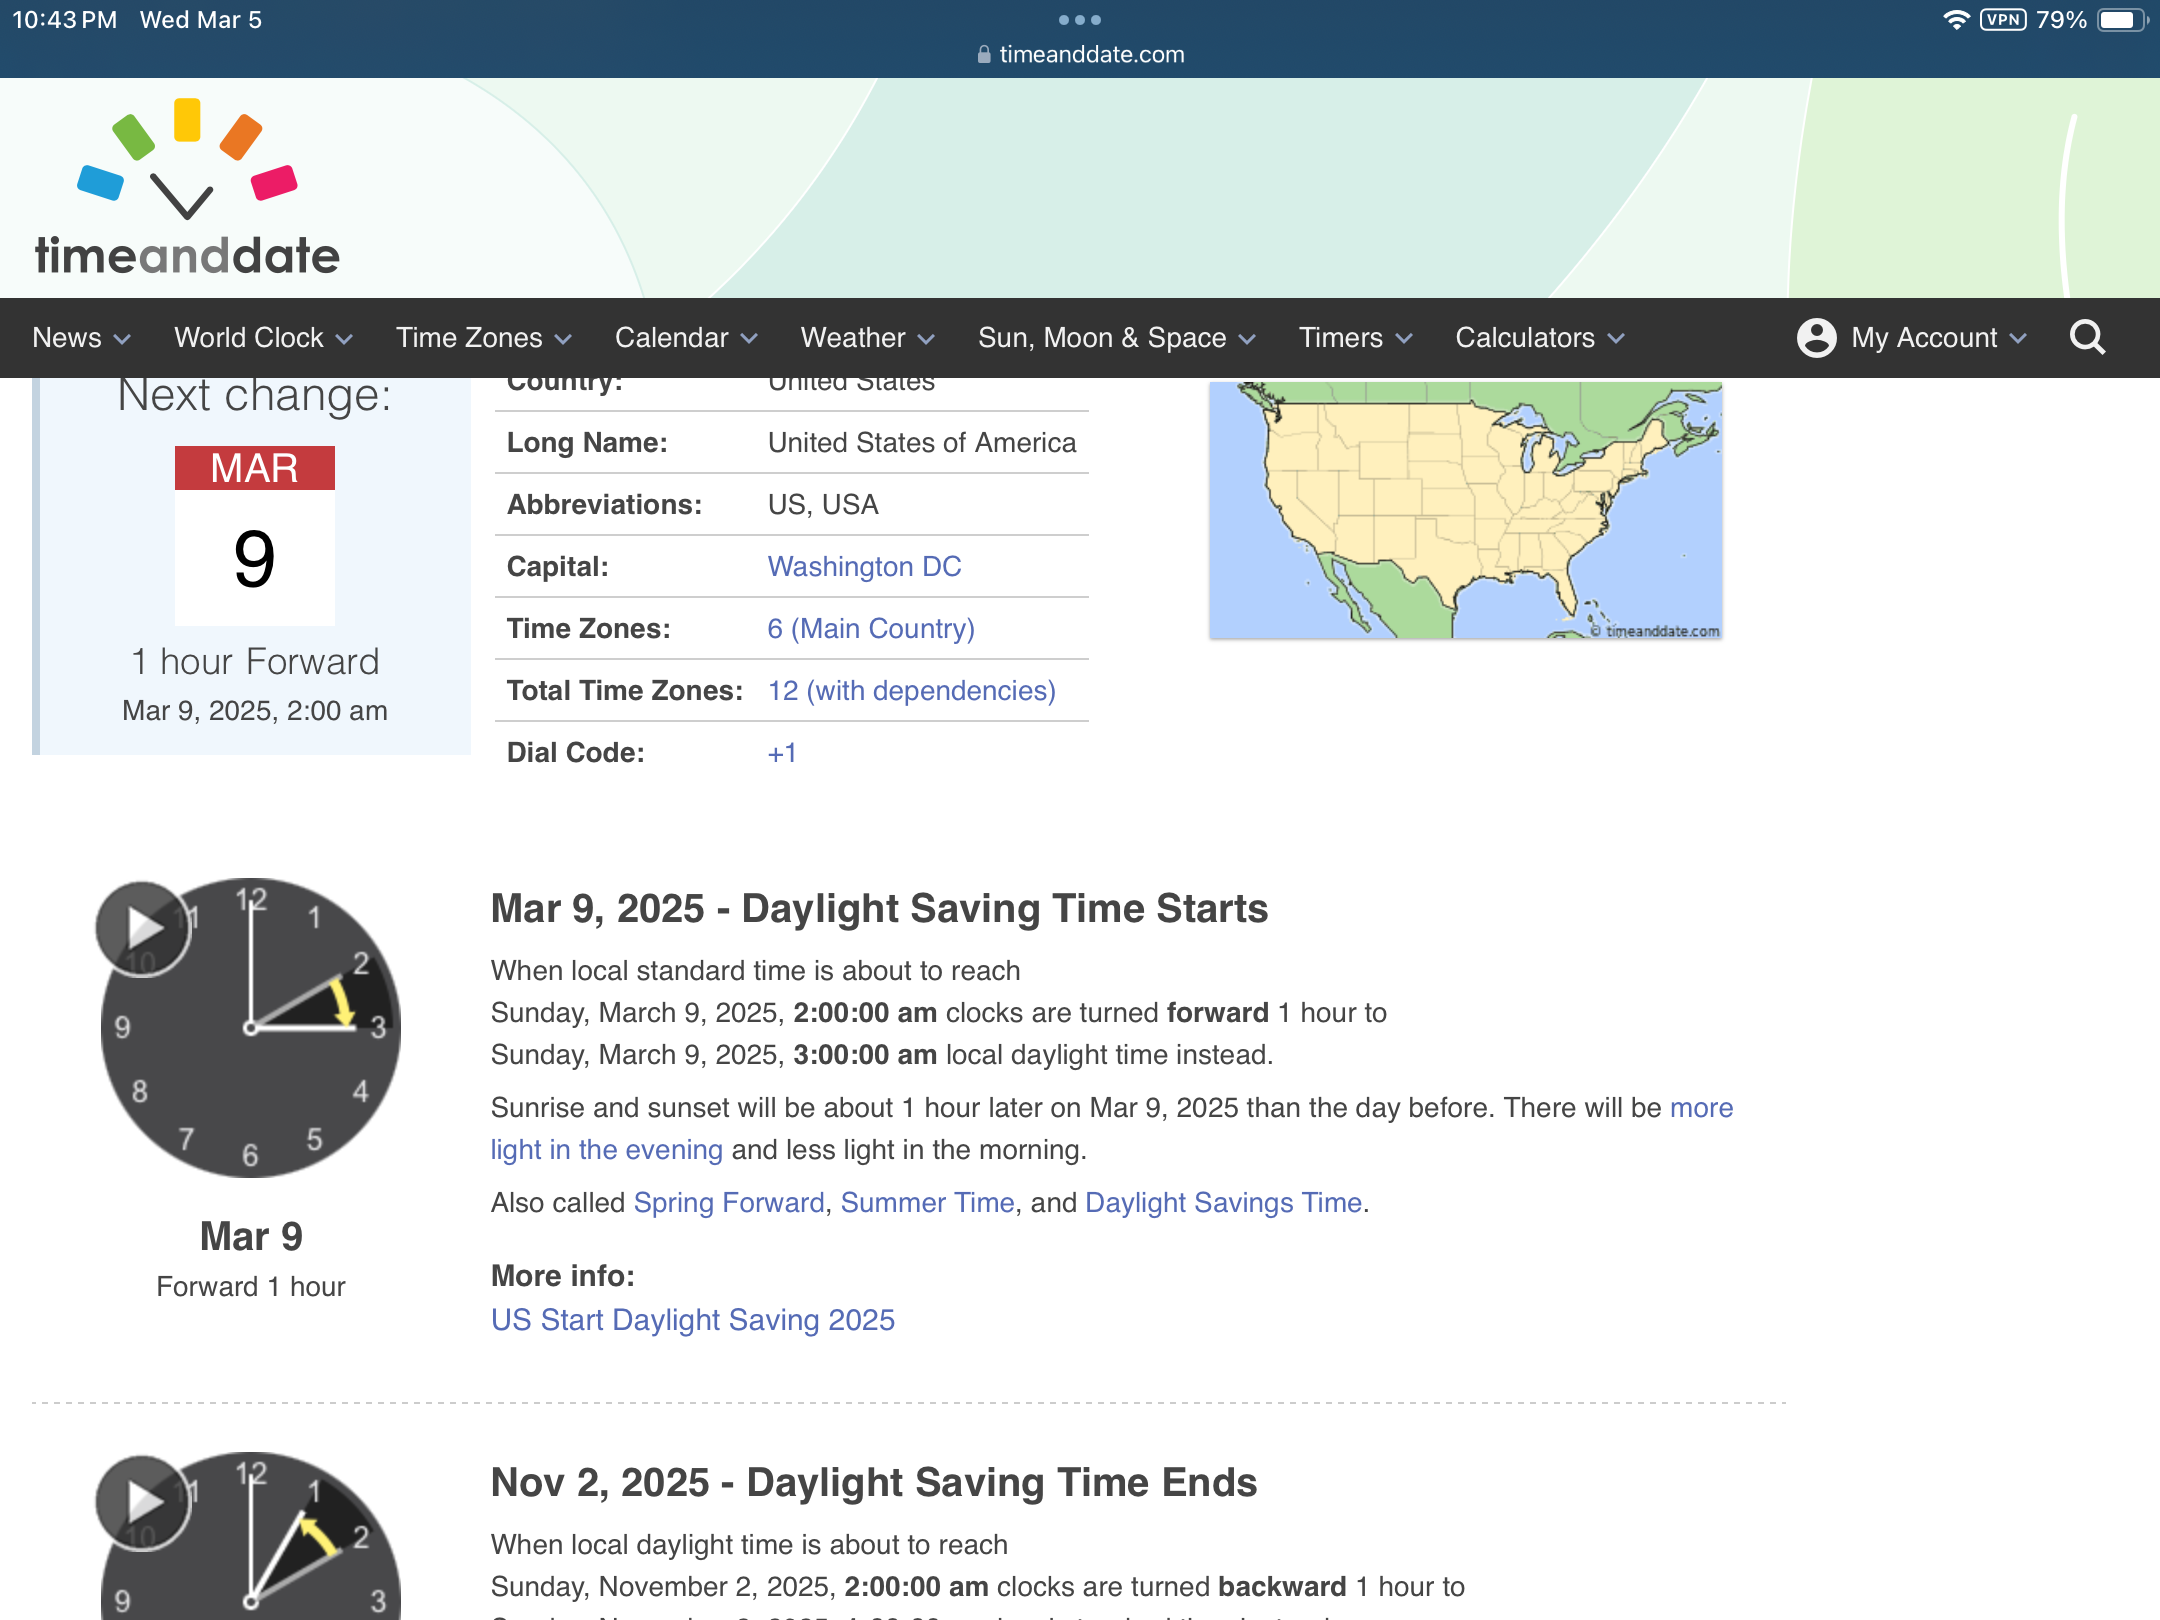Click the Next change: heading

point(254,396)
